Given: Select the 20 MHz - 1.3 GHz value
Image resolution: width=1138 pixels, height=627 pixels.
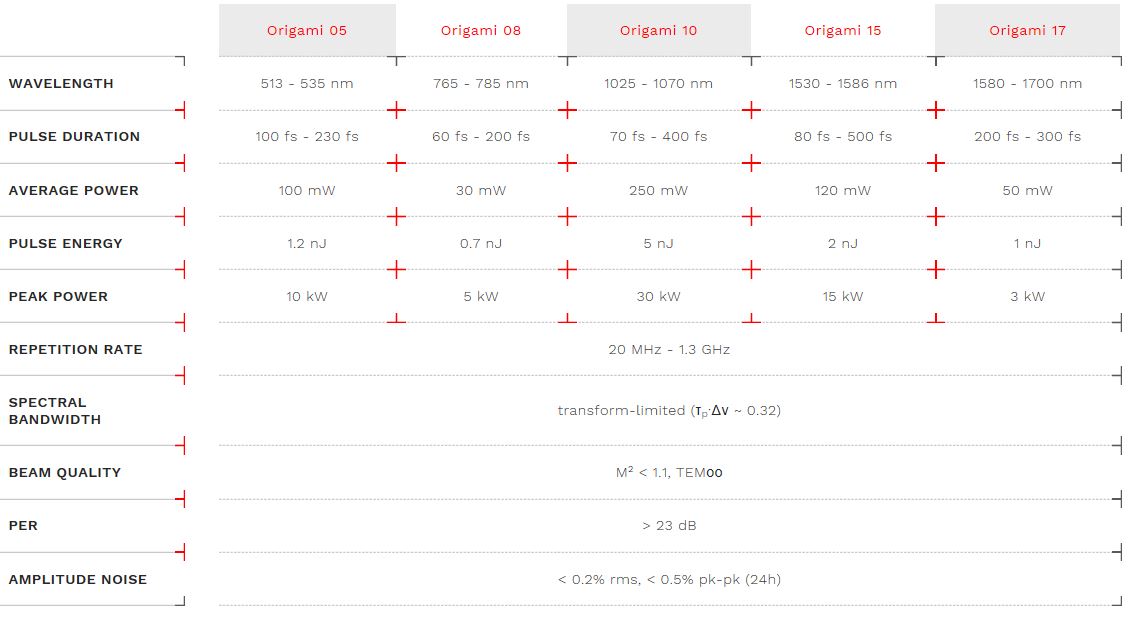Looking at the screenshot, I should click(669, 350).
